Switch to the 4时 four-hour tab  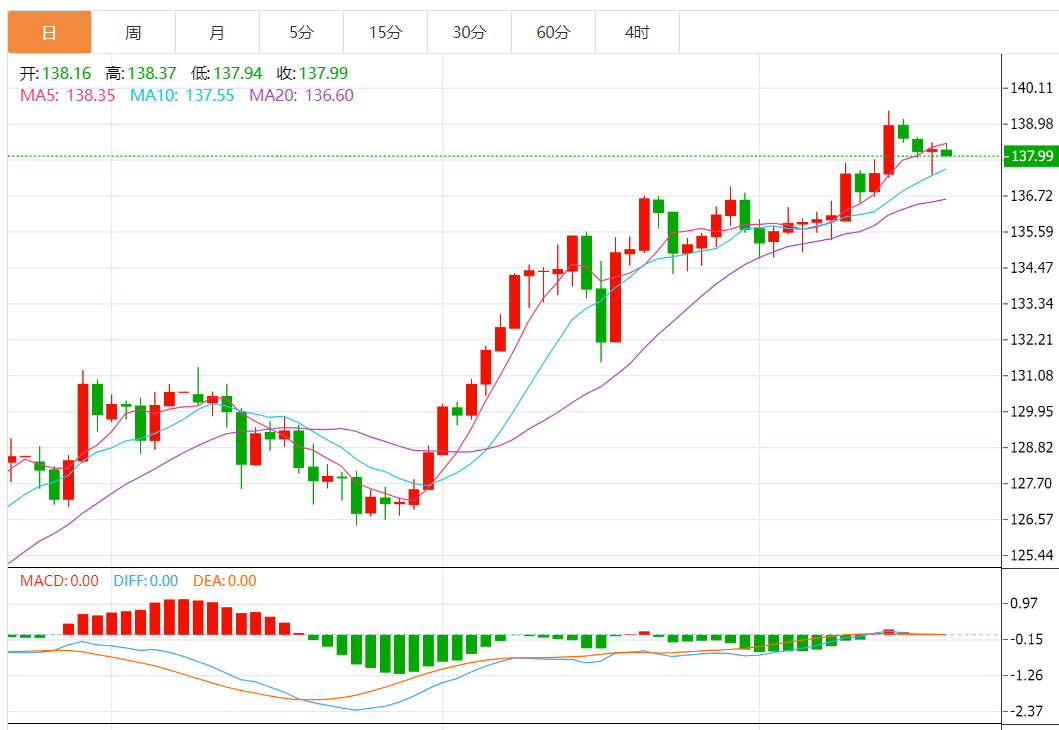(x=637, y=32)
